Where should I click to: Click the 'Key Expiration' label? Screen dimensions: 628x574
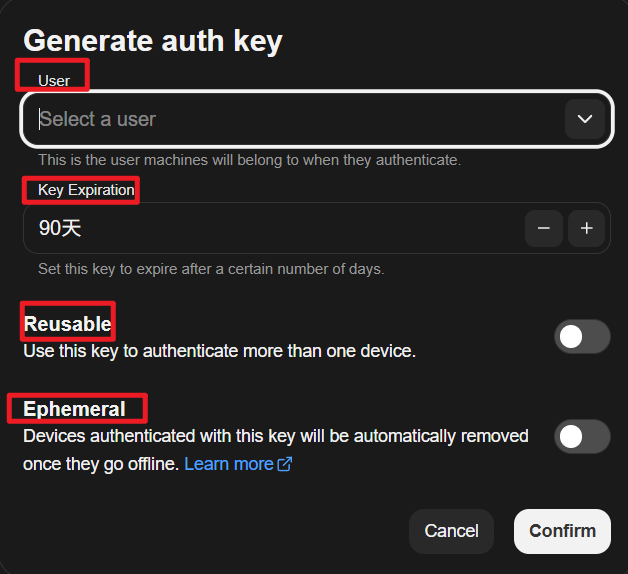pyautogui.click(x=86, y=190)
